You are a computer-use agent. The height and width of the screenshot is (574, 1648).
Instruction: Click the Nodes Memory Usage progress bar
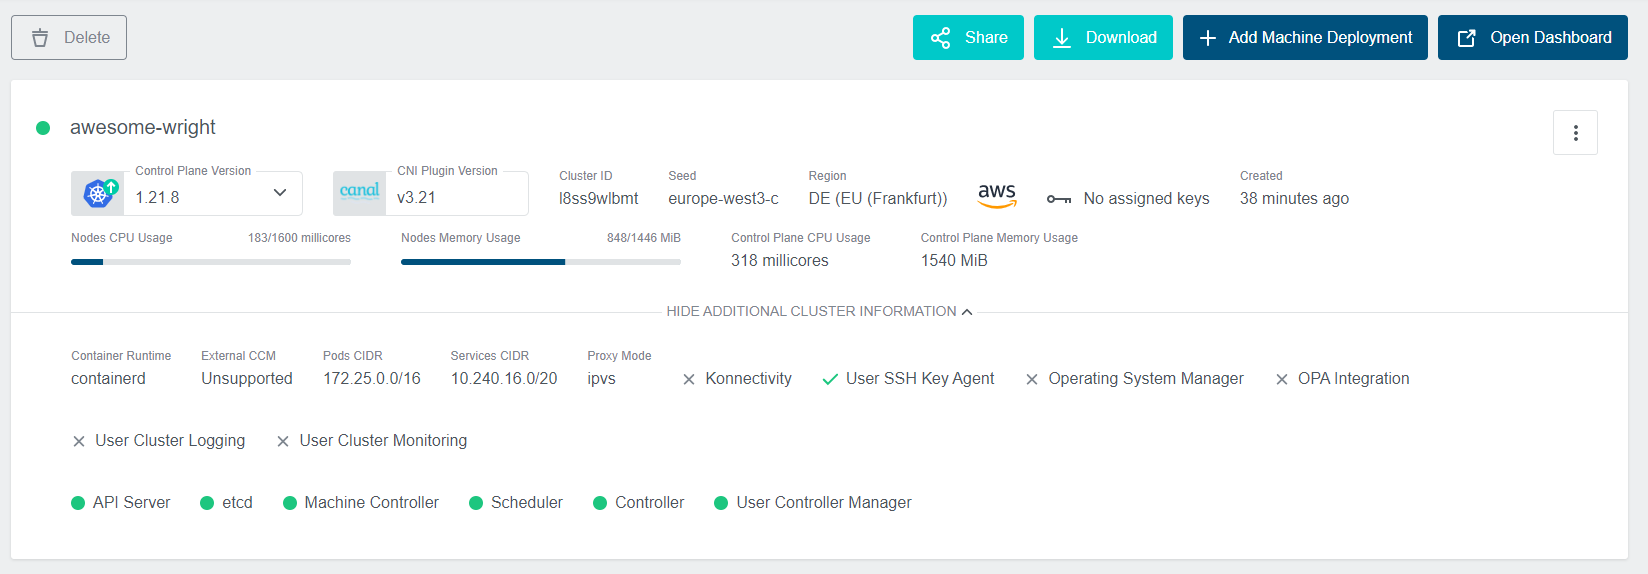click(540, 262)
